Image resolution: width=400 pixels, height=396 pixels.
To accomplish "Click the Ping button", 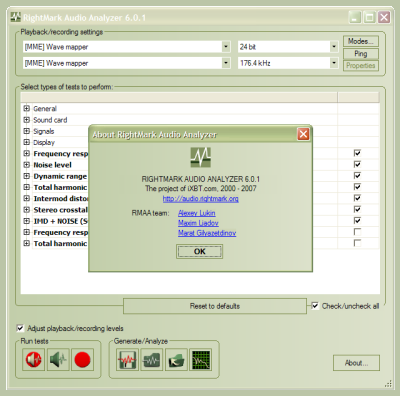I will point(361,54).
